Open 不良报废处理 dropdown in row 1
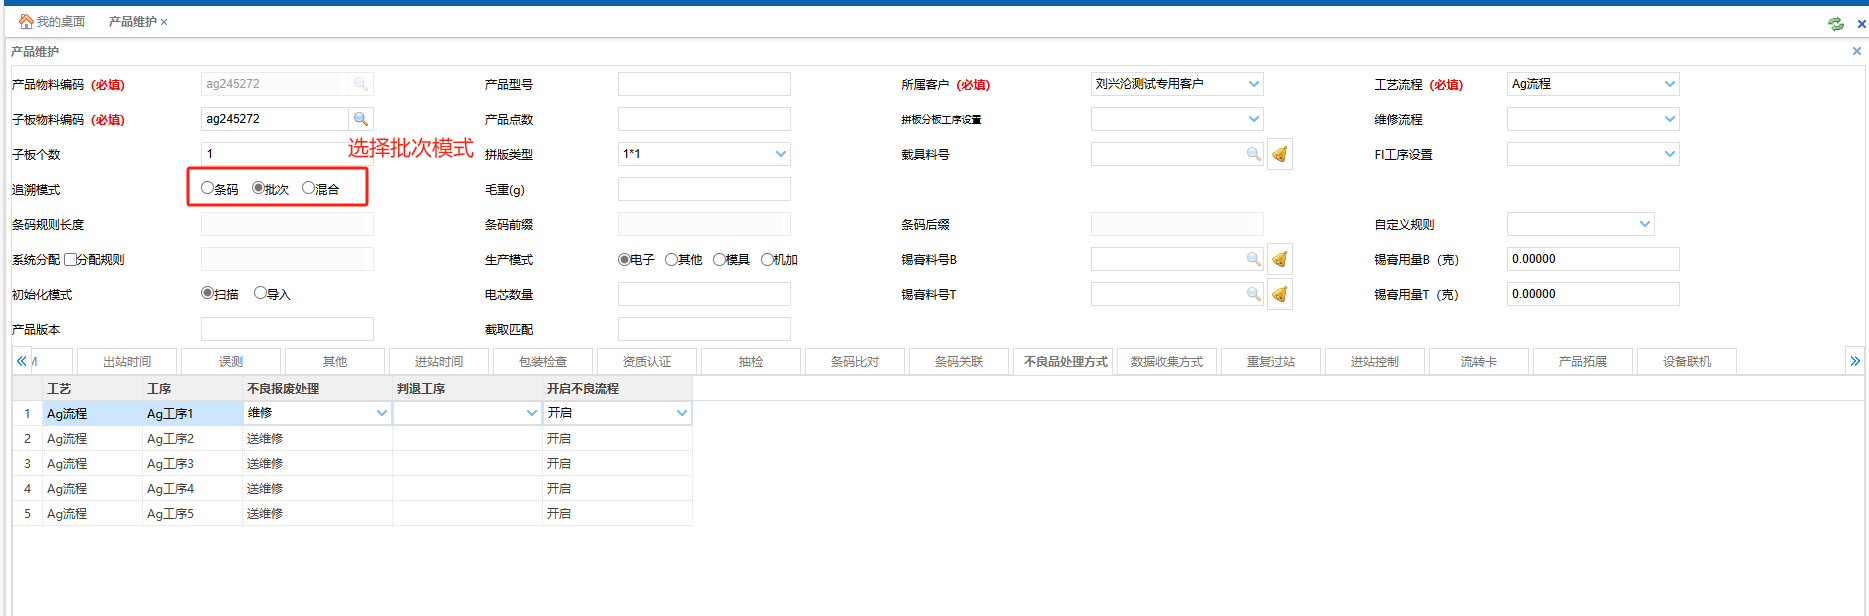This screenshot has height=616, width=1869. click(x=381, y=413)
